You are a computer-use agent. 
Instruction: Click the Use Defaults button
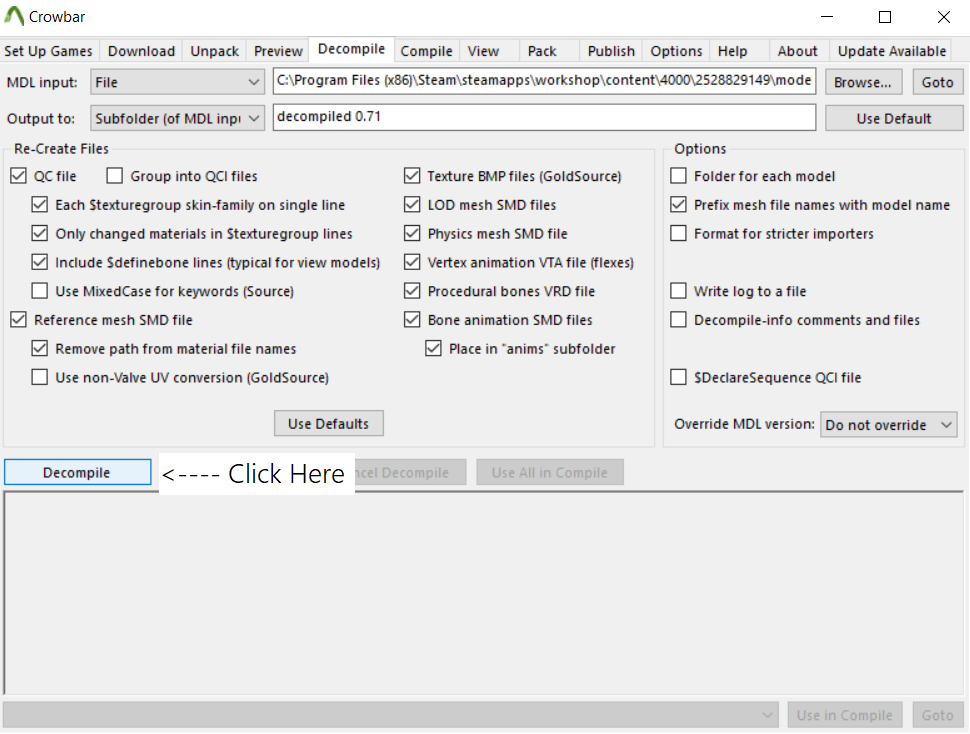328,424
